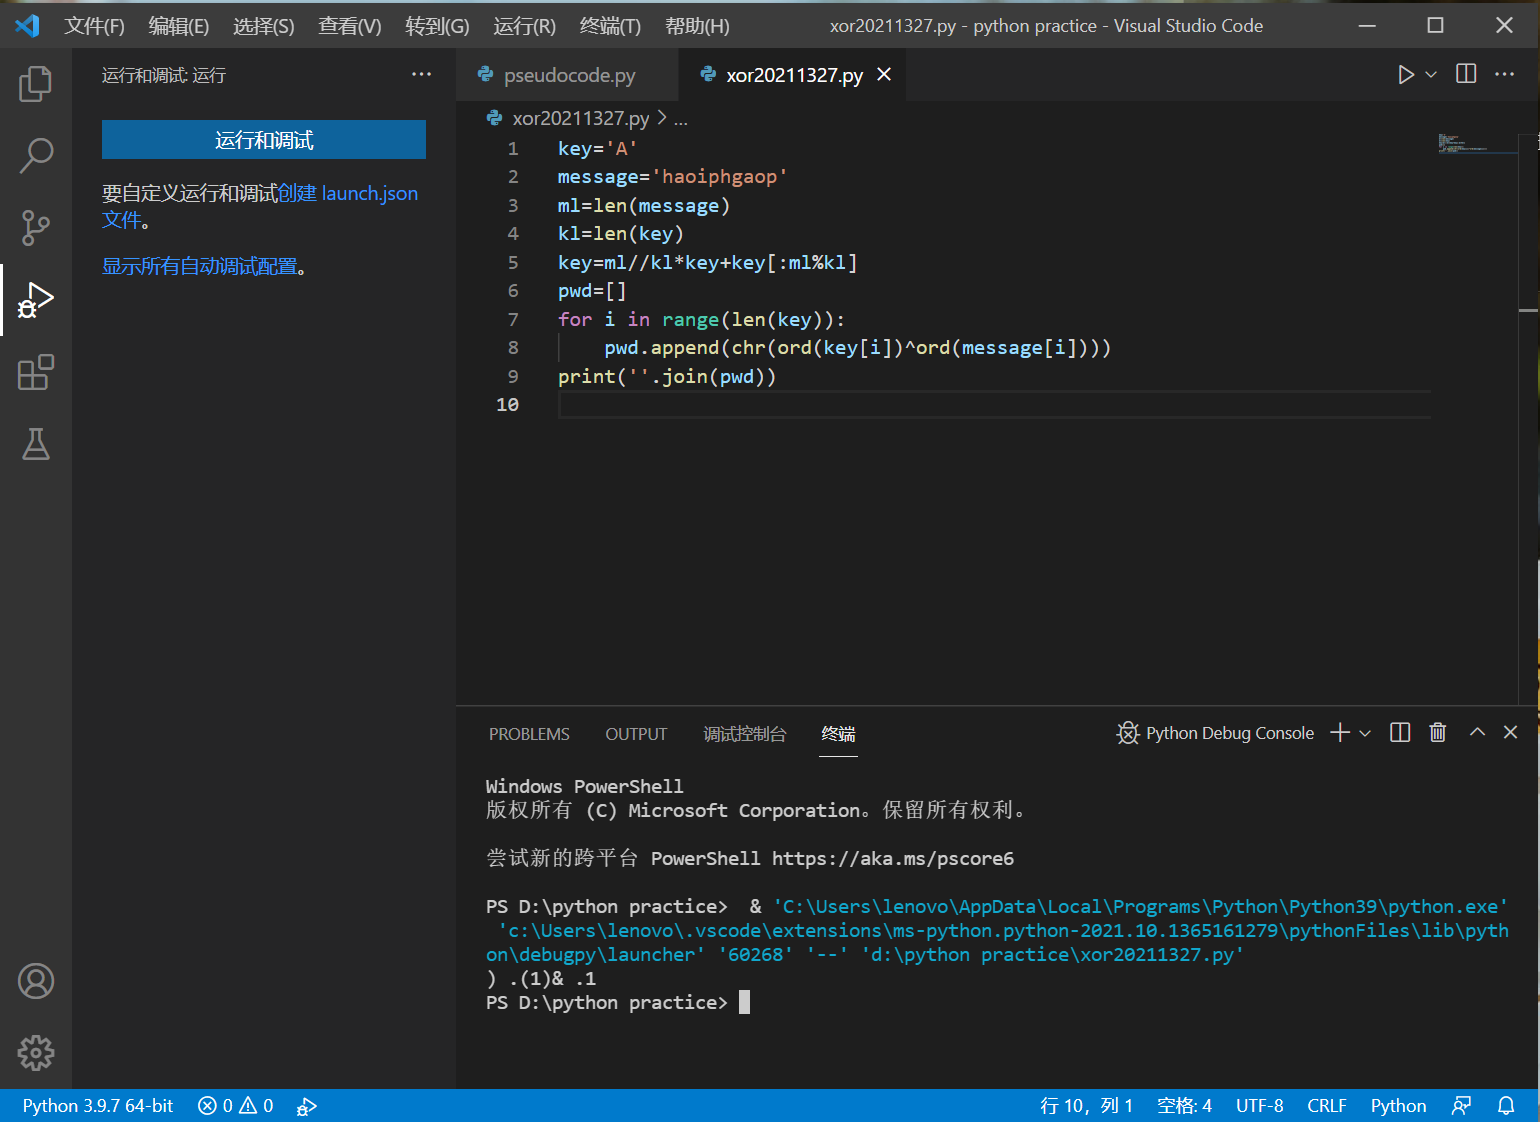Open the new terminal launch profile dropdown
Screen dimensions: 1540x1122
[x=1365, y=734]
